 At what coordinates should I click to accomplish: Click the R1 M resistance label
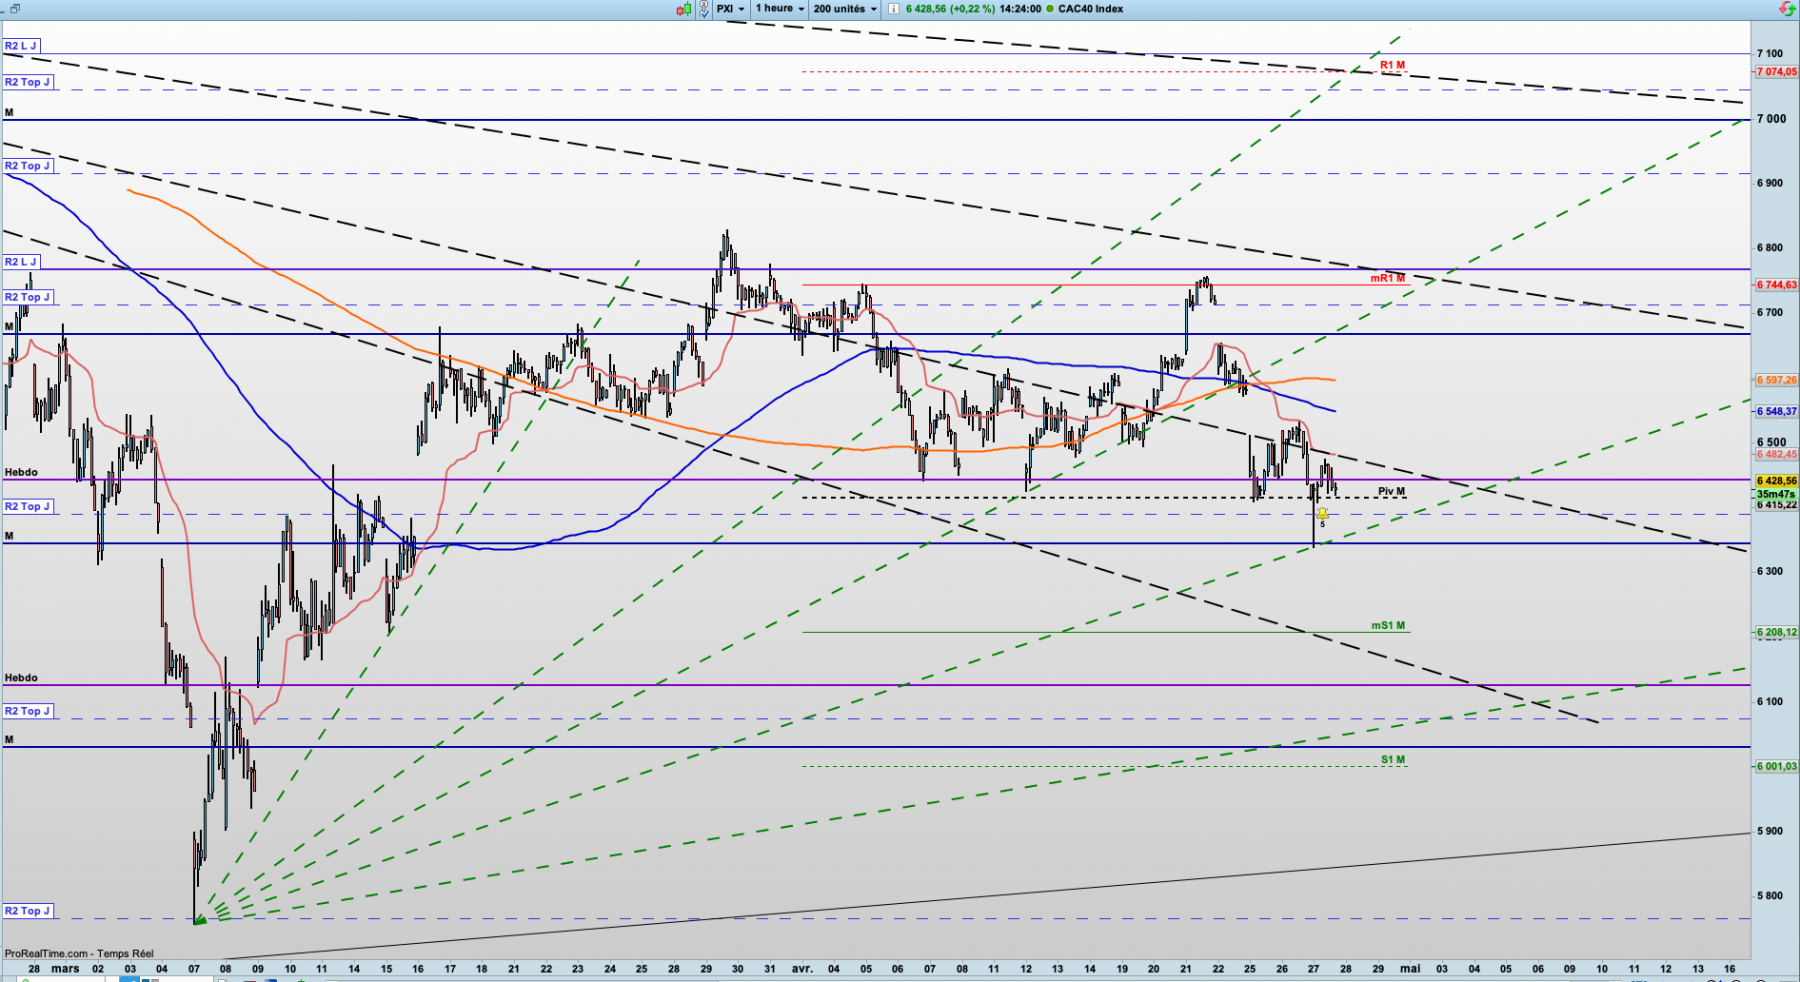pyautogui.click(x=1392, y=65)
